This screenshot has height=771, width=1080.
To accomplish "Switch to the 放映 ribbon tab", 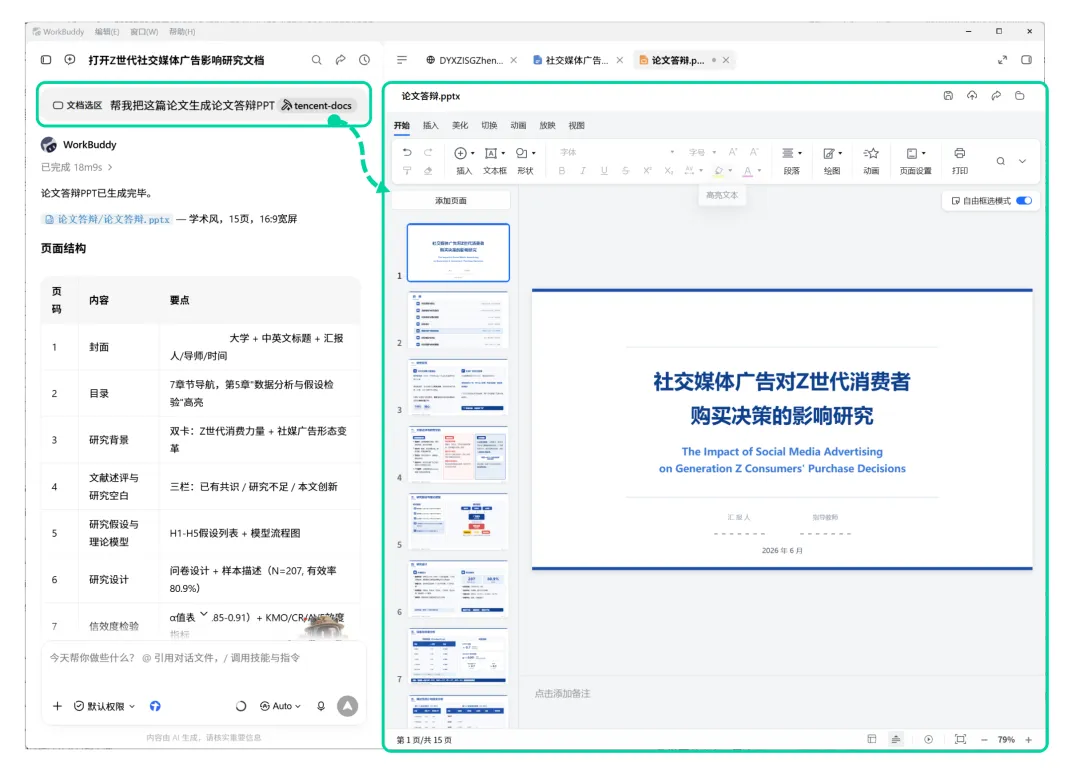I will pyautogui.click(x=548, y=125).
